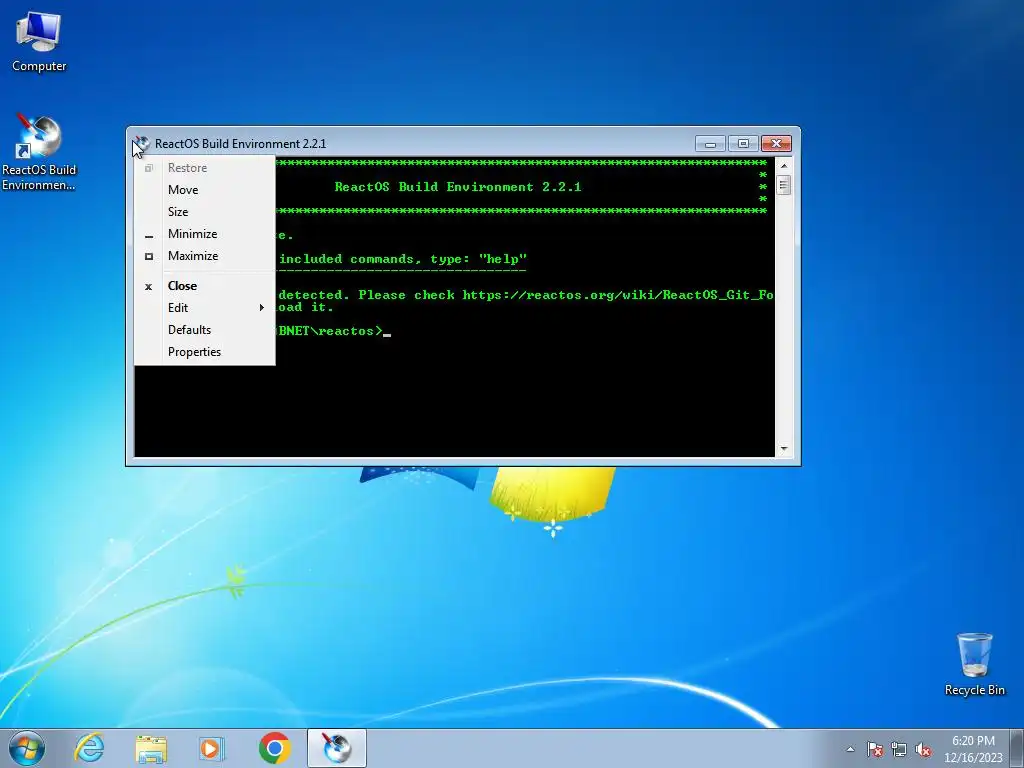Screen dimensions: 1024x768
Task: Click the network status tray icon
Action: point(899,749)
